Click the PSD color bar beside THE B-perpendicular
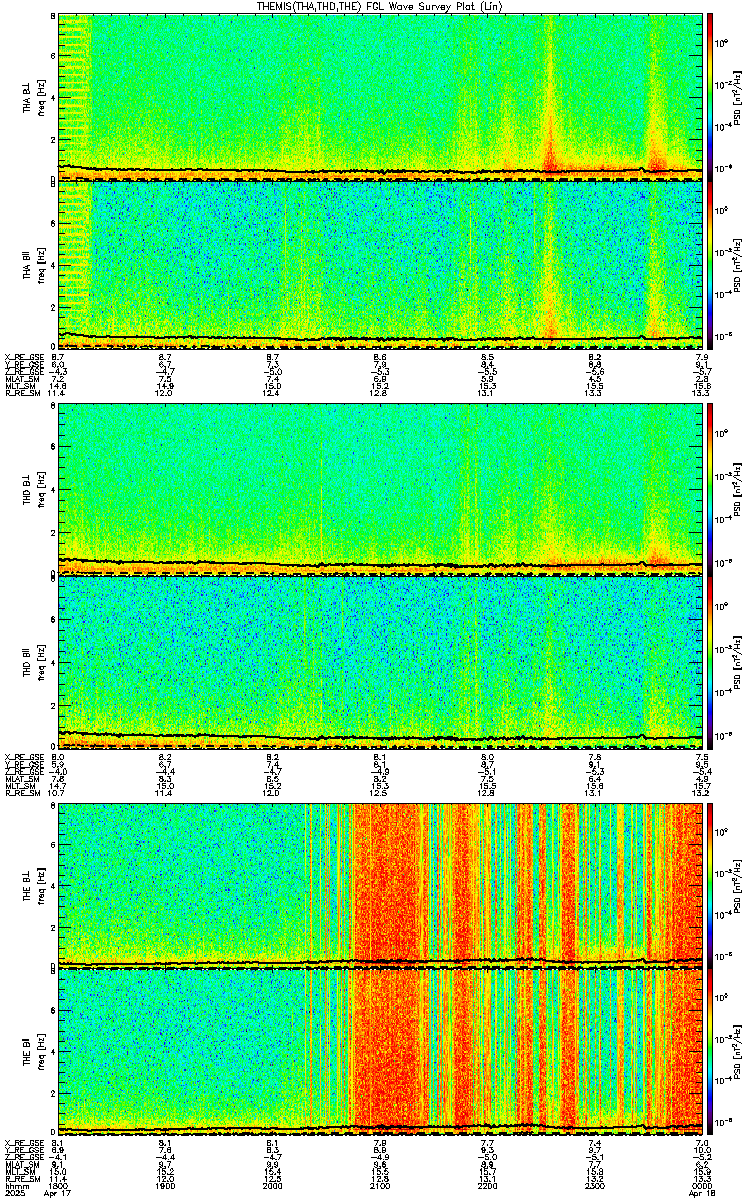This screenshot has width=750, height=1200. 710,884
